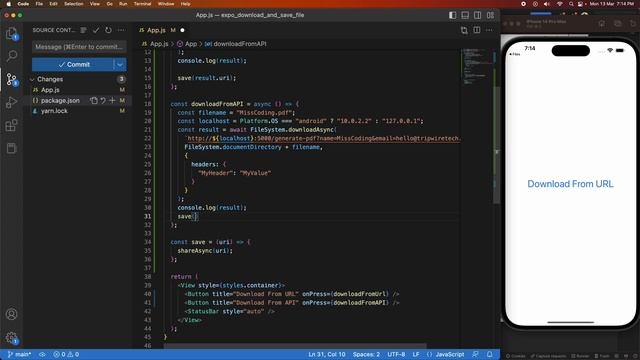Click the view-as-tree icon in Source Control header
Screen dimensions: 640x360
[x=83, y=30]
